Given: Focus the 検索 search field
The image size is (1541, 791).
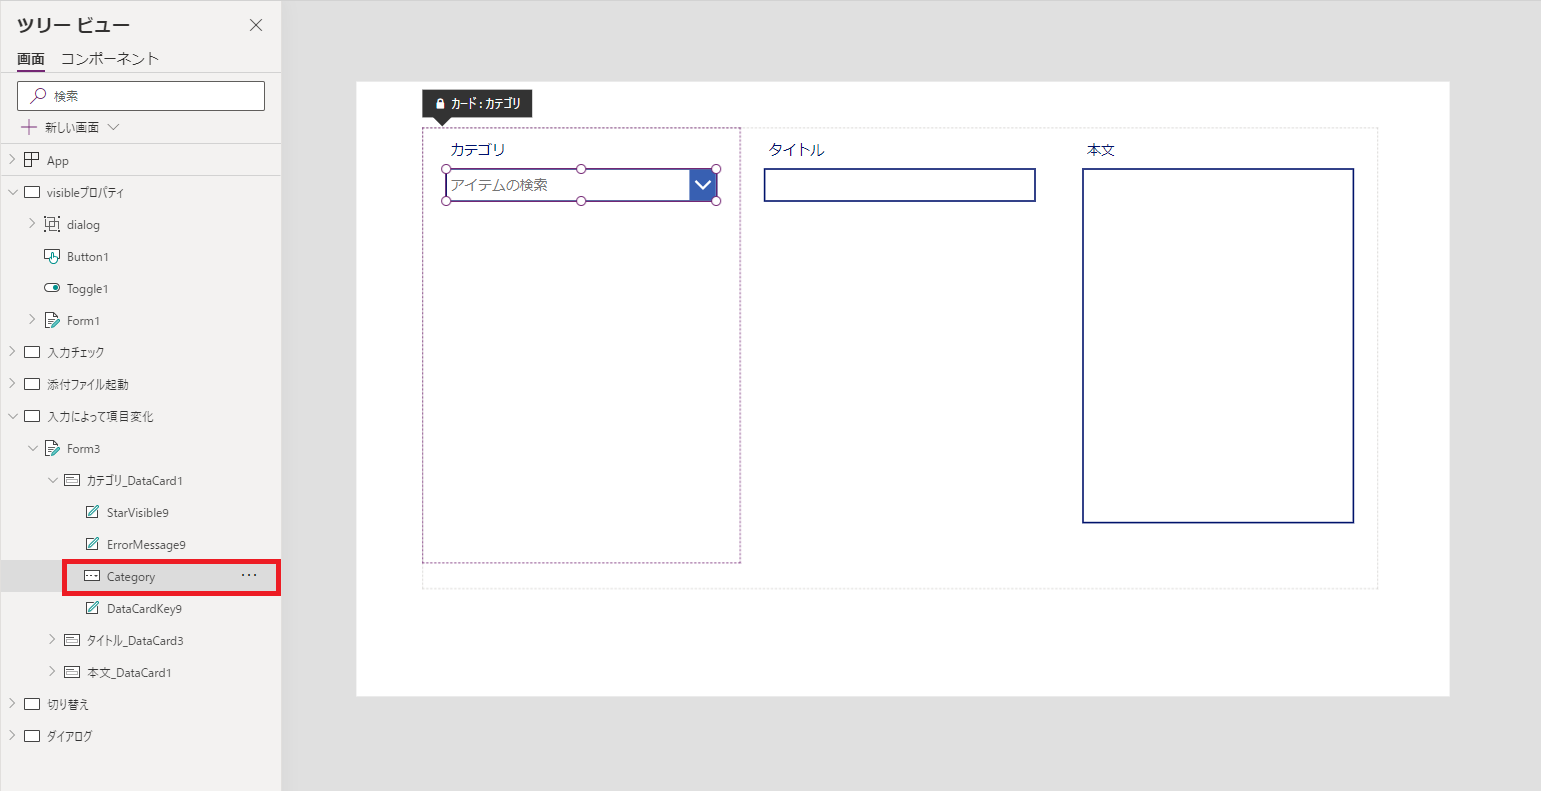Looking at the screenshot, I should [141, 96].
